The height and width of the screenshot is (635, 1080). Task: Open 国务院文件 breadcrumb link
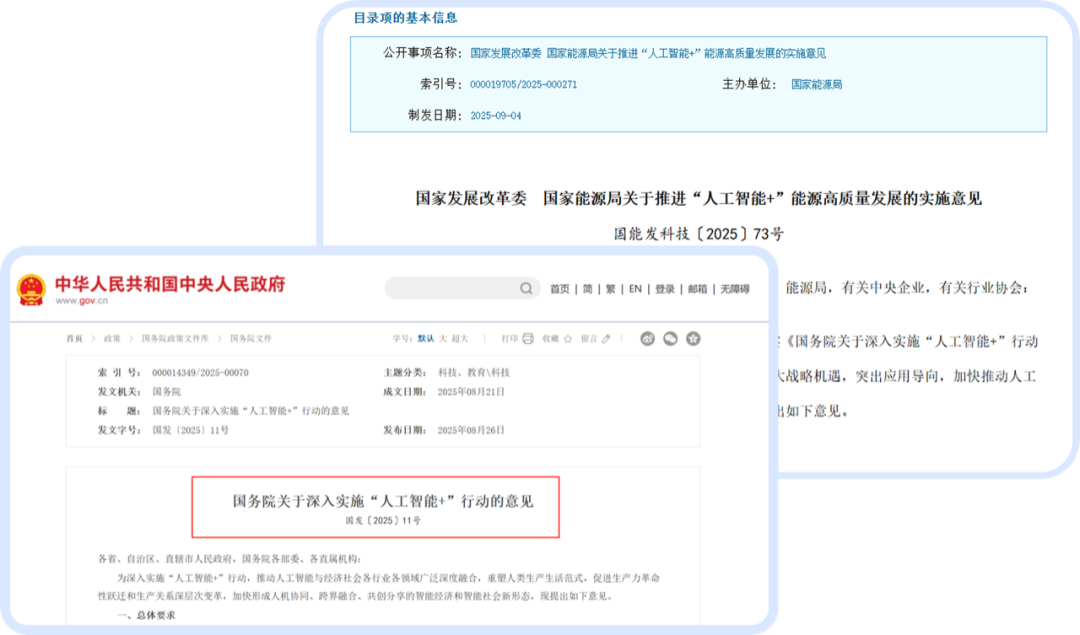pos(251,339)
